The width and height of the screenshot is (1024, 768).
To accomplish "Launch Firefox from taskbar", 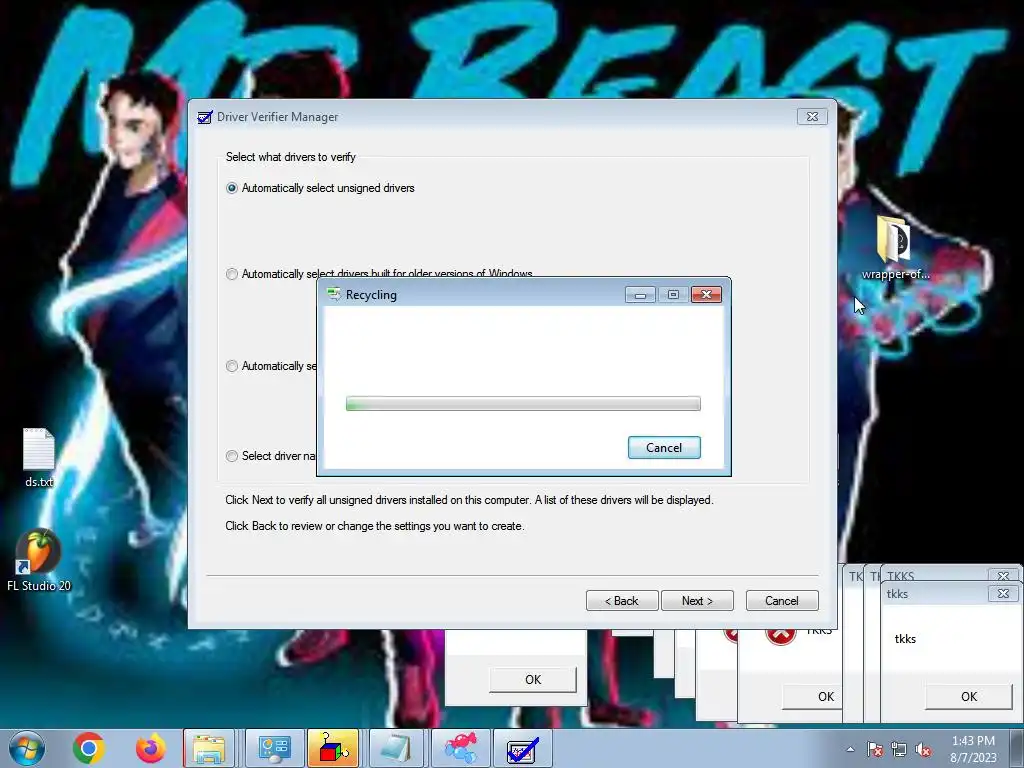I will (x=150, y=748).
